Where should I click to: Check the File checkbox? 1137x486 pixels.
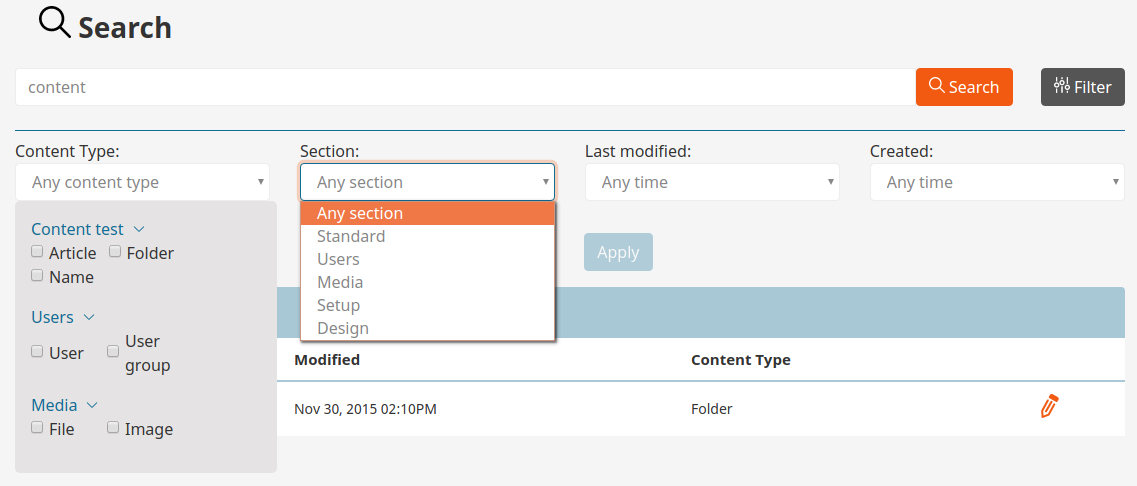tap(37, 428)
